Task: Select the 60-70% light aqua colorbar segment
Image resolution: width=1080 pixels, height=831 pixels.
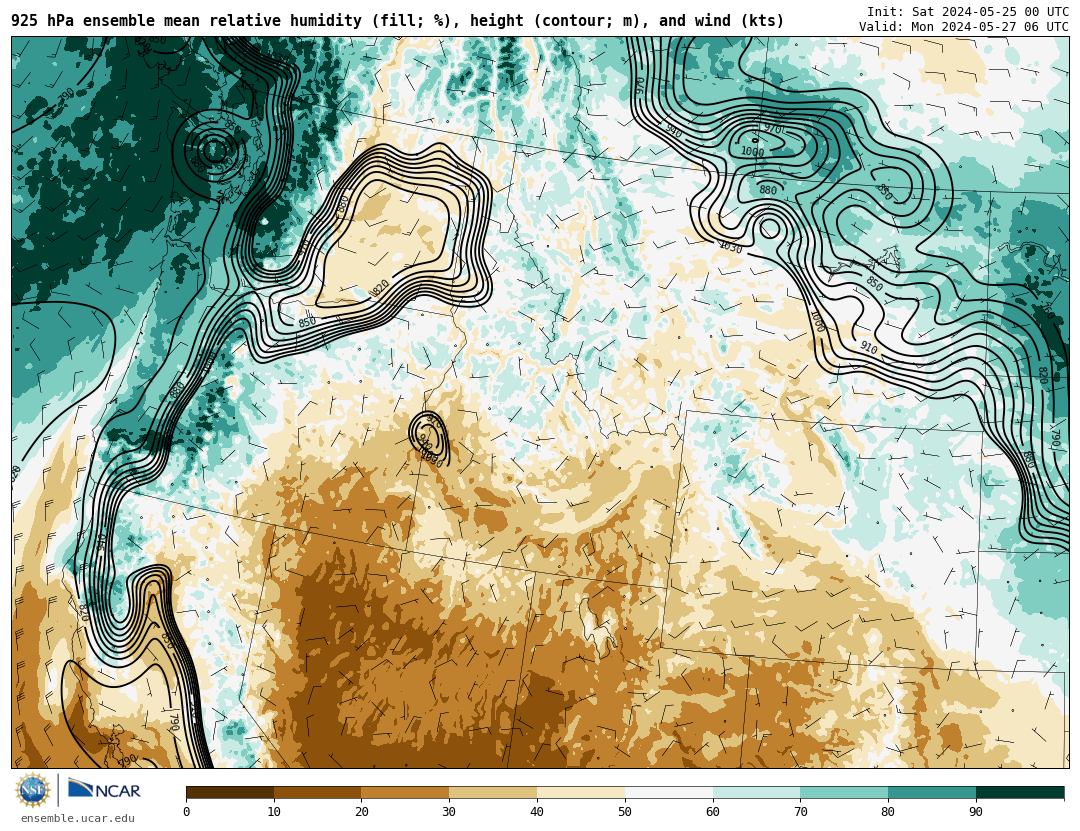Action: (x=756, y=793)
